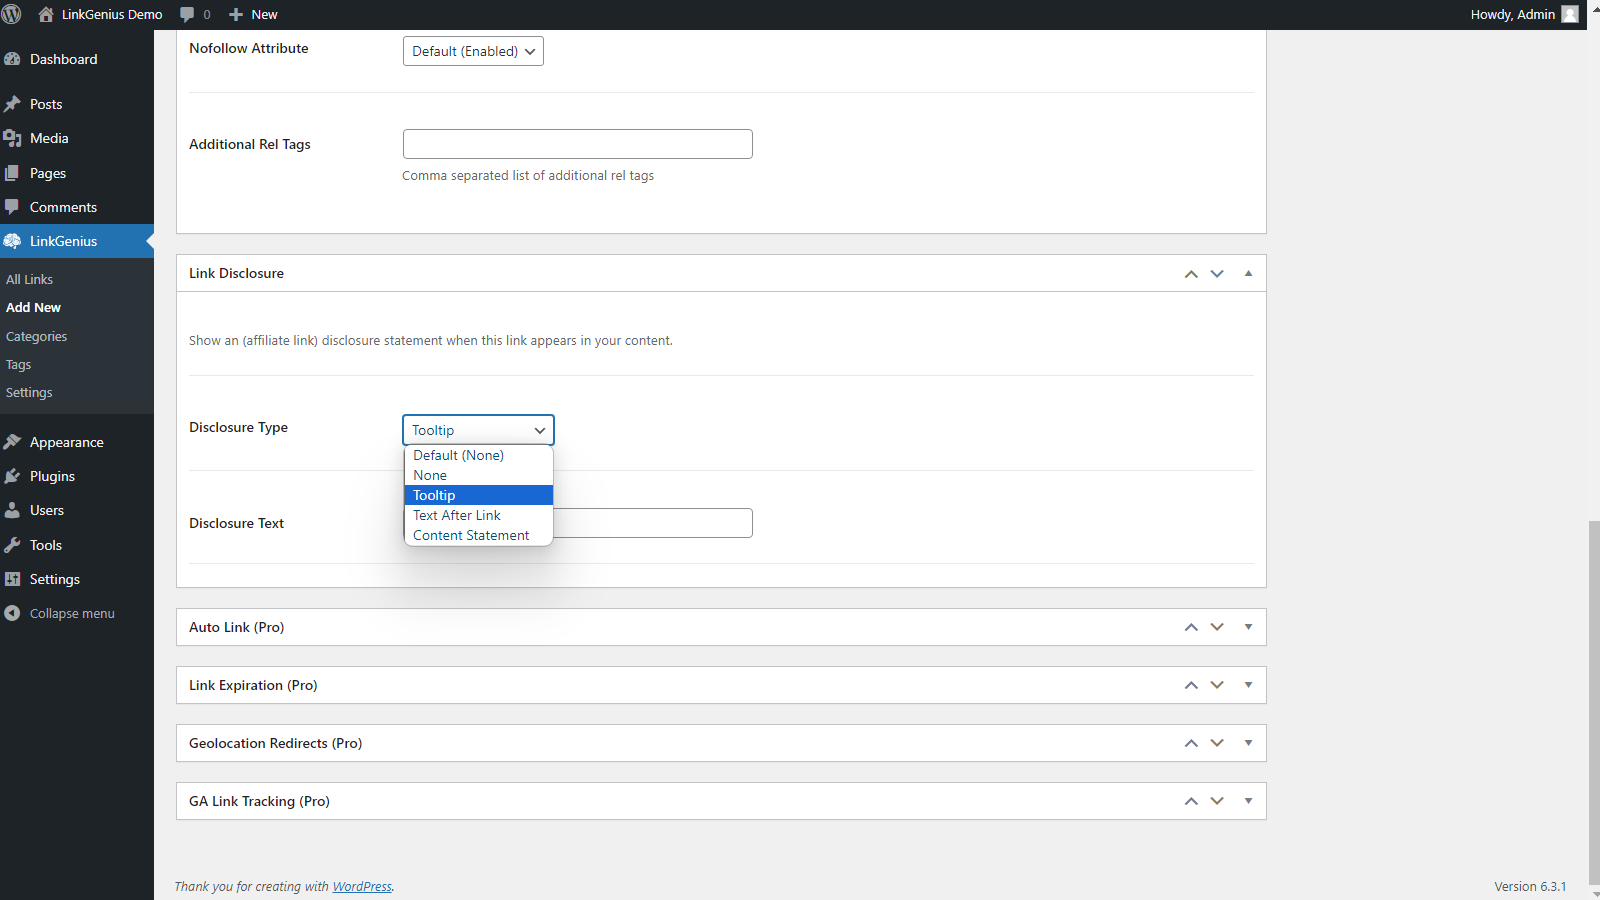Click the Link Disclosure panel title
This screenshot has height=900, width=1600.
click(236, 273)
